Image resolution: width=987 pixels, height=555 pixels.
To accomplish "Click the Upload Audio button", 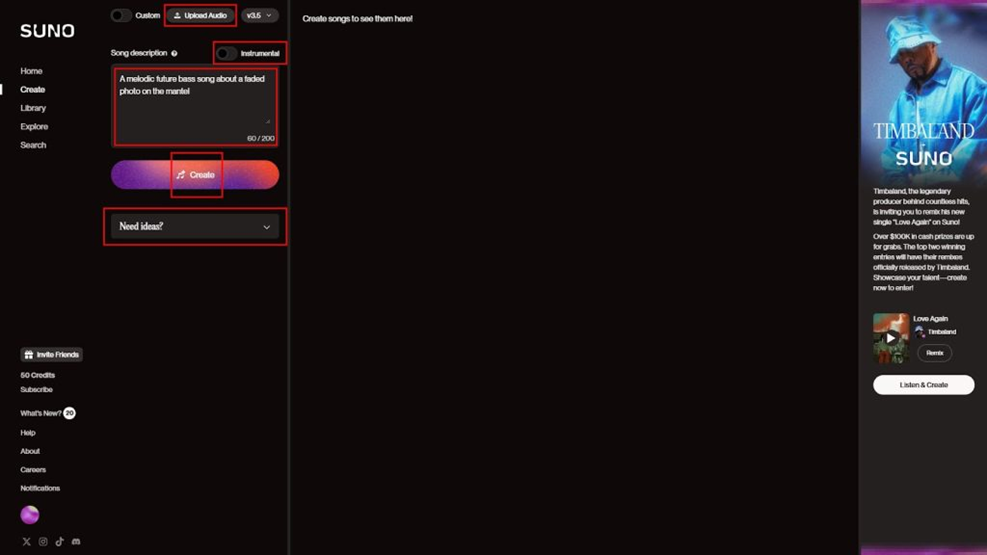I will point(201,15).
